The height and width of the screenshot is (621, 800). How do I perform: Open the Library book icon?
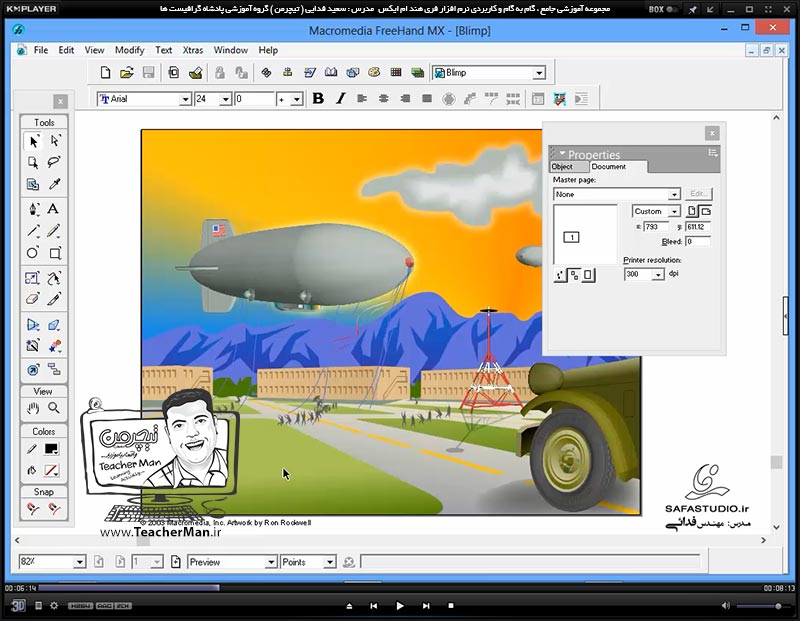(x=331, y=72)
